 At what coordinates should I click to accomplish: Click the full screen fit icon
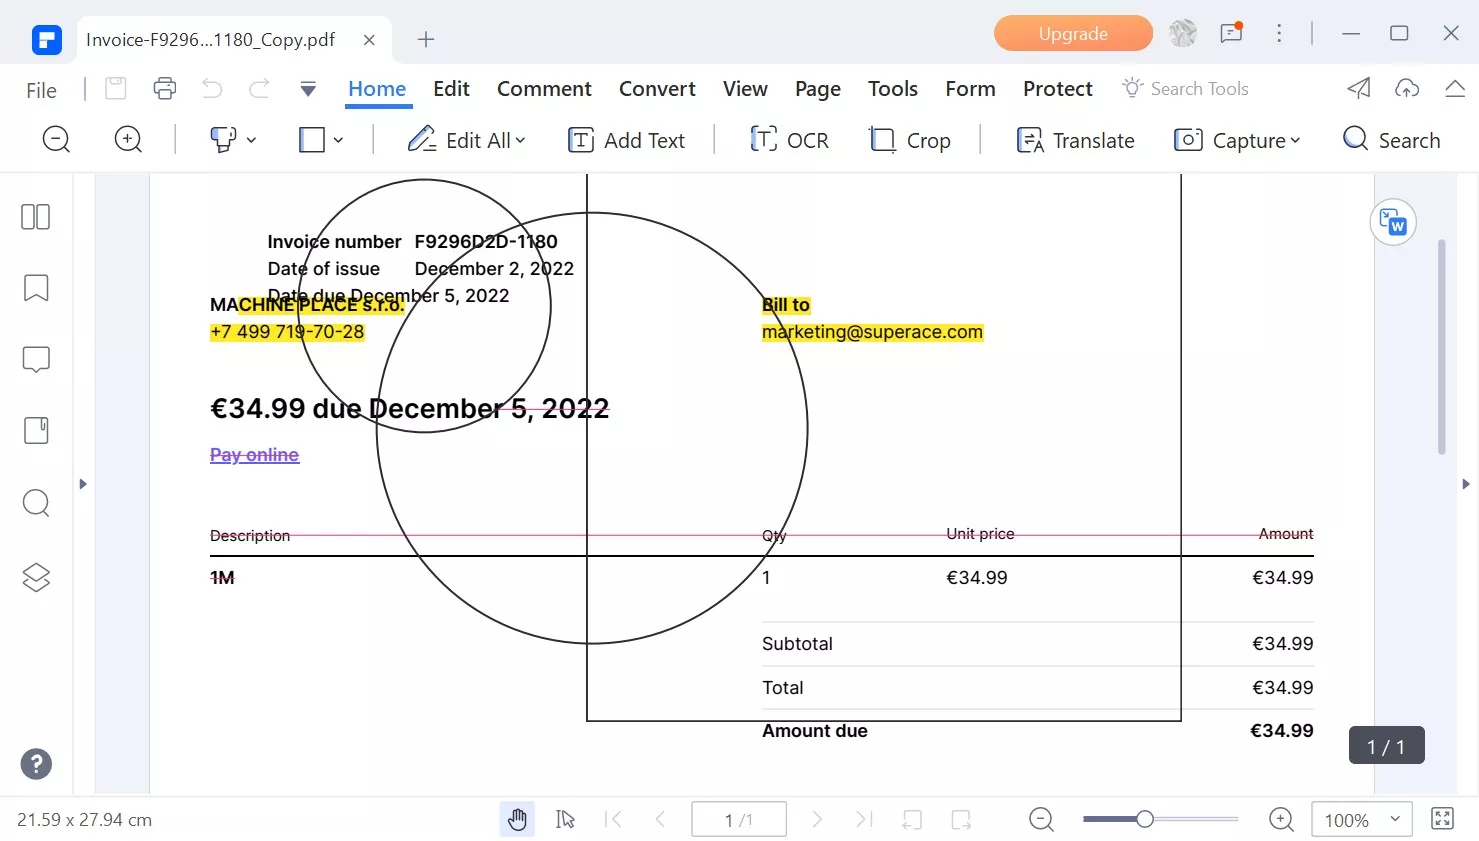click(x=1442, y=819)
